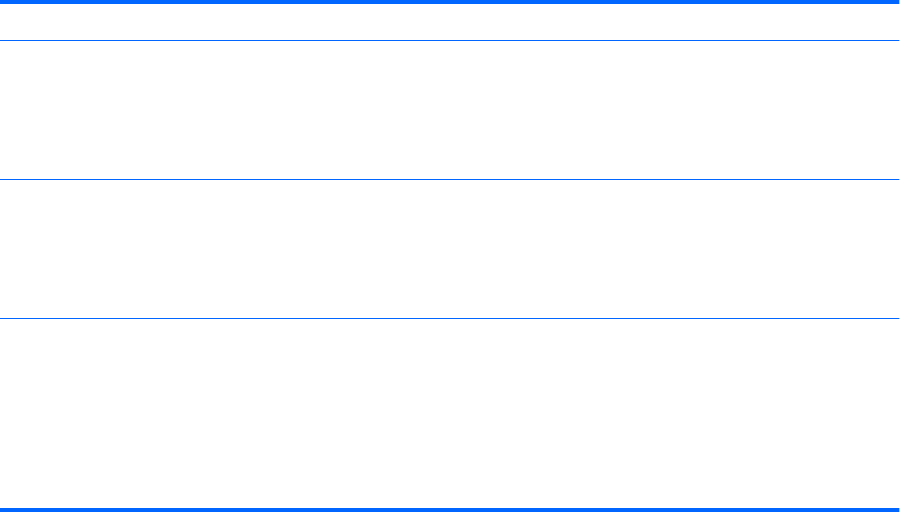
Task: Click the third empty table row
Action: click(450, 413)
